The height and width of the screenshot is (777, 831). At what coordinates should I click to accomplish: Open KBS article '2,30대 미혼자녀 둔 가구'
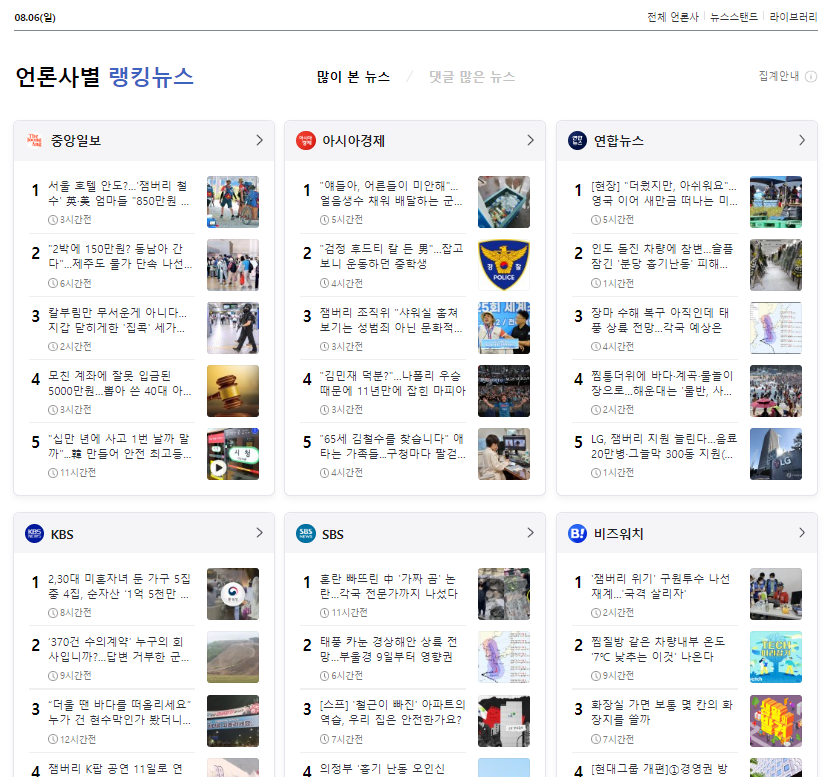point(119,586)
